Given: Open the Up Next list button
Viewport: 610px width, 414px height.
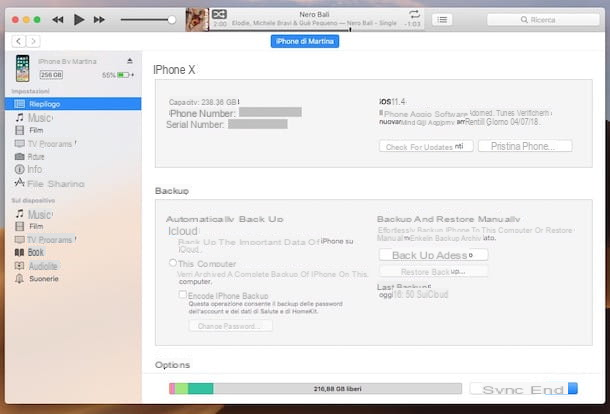Looking at the screenshot, I should point(442,19).
